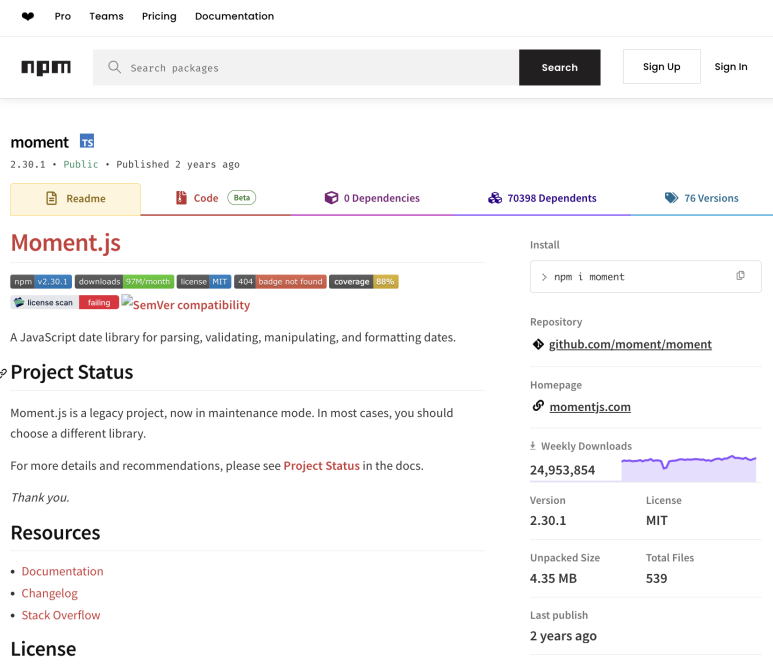The image size is (773, 666).
Task: Click the SemVer compatibility link
Action: [x=186, y=305]
